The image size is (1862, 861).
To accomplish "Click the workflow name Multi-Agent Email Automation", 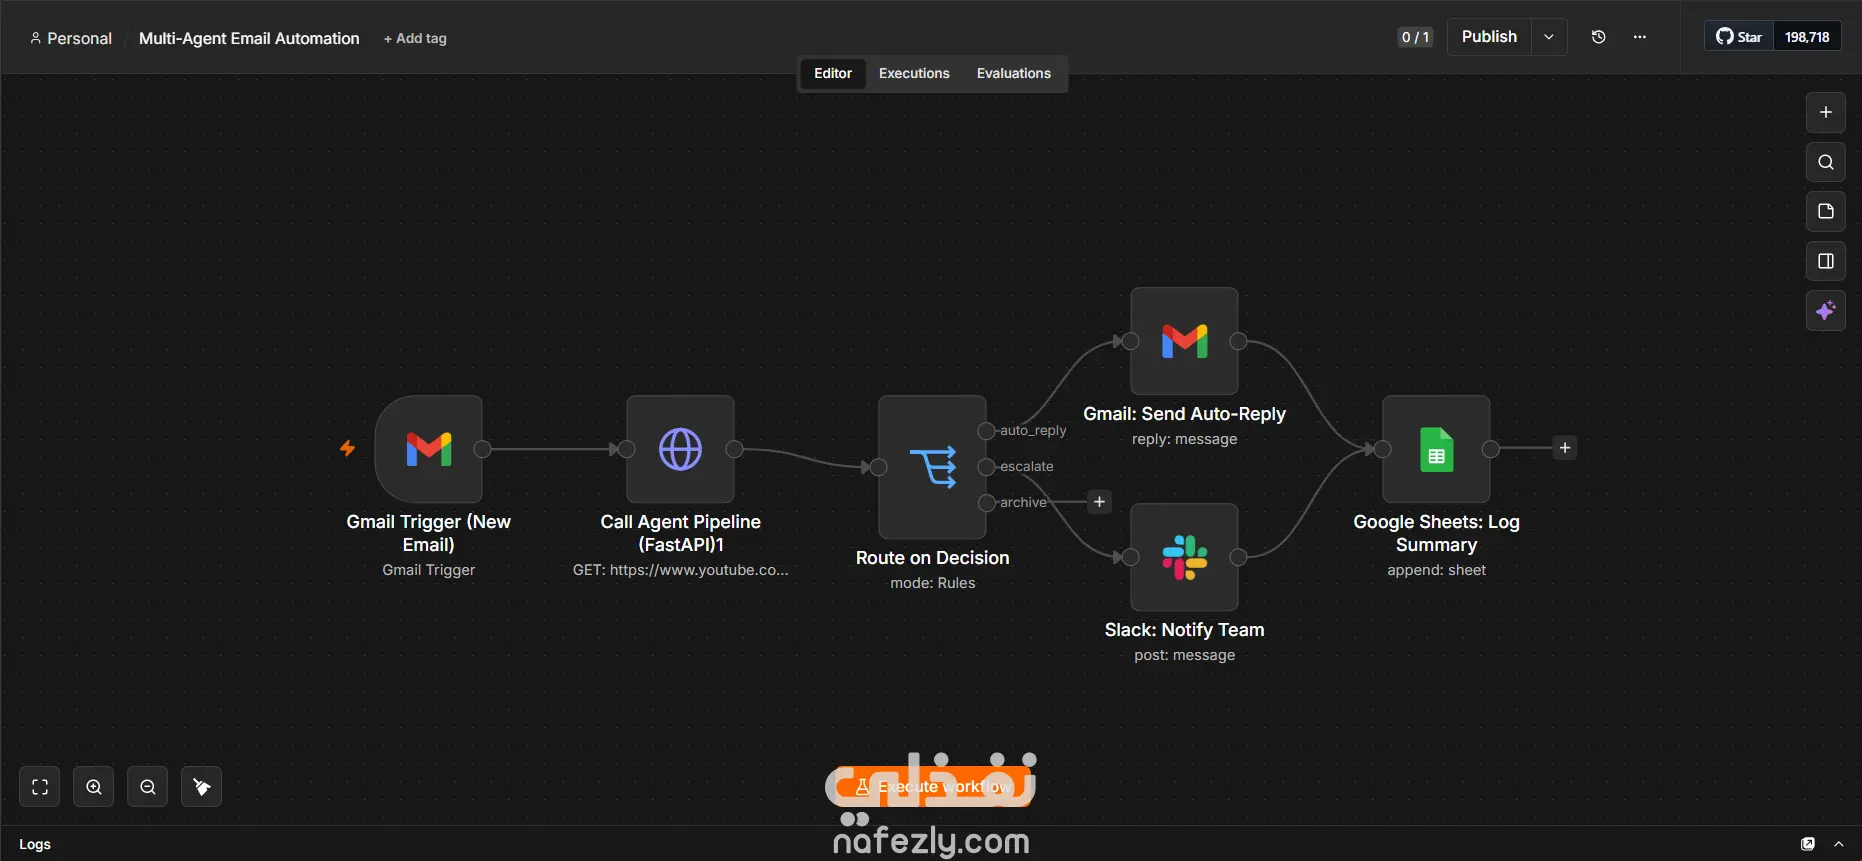I will [x=249, y=38].
